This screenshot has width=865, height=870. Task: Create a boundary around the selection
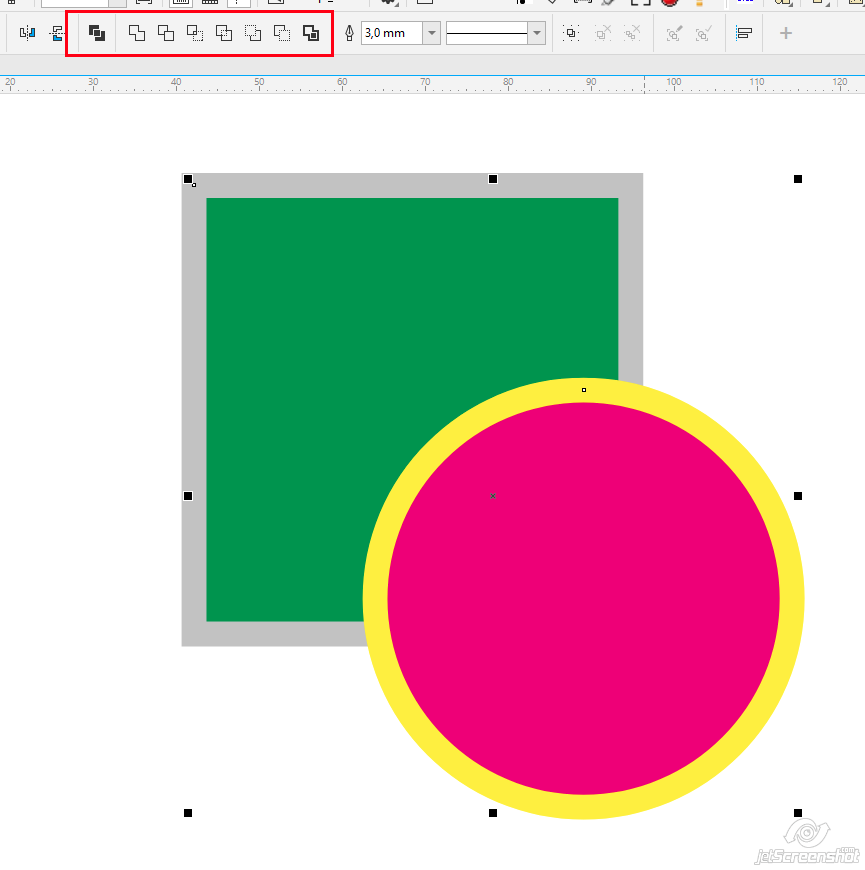coord(311,33)
